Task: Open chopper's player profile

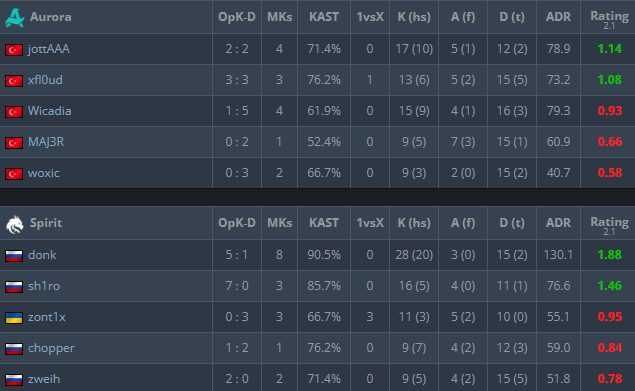Action: point(51,348)
